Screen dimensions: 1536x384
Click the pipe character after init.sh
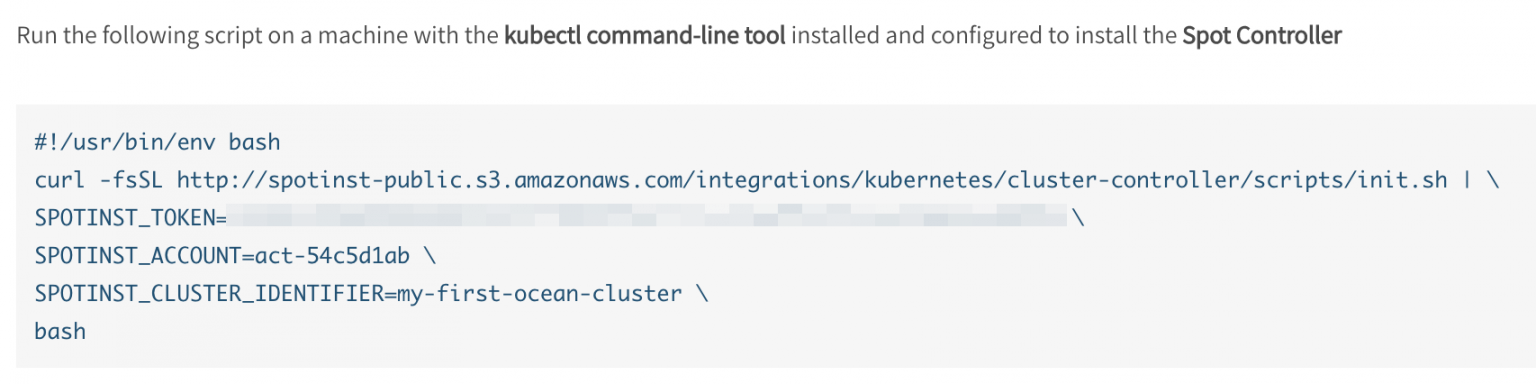click(x=1467, y=180)
